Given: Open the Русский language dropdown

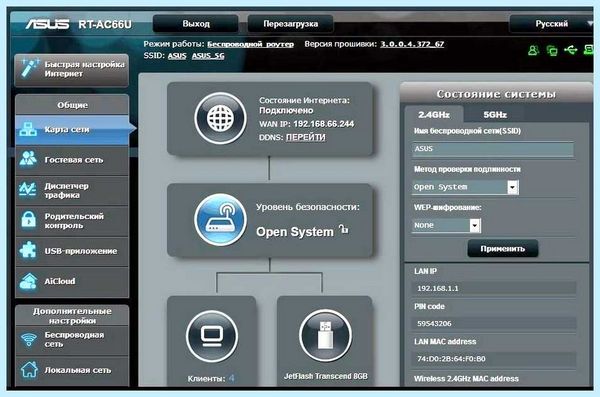Looking at the screenshot, I should pos(551,24).
